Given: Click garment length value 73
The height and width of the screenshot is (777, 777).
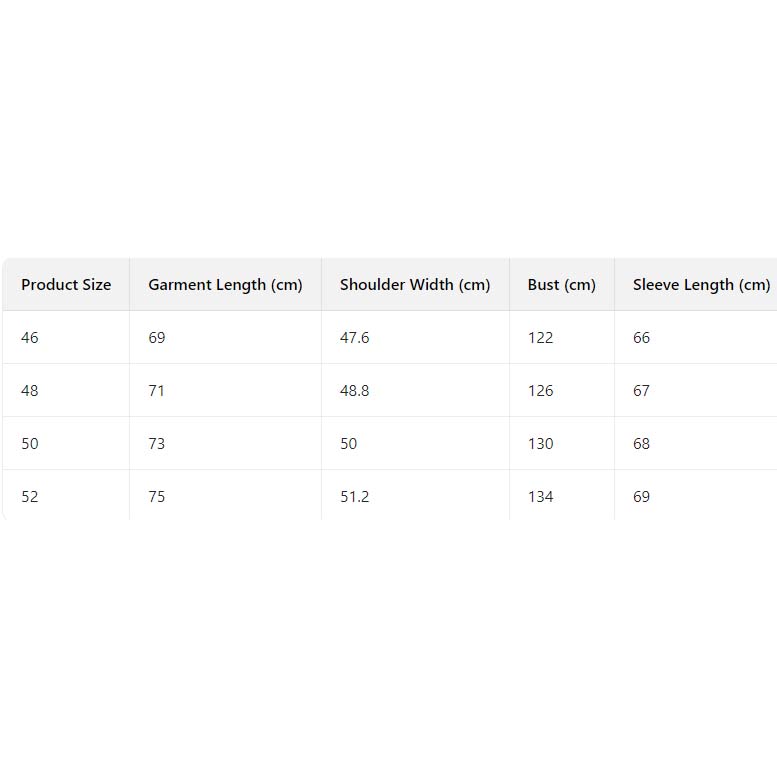Looking at the screenshot, I should click(157, 444).
